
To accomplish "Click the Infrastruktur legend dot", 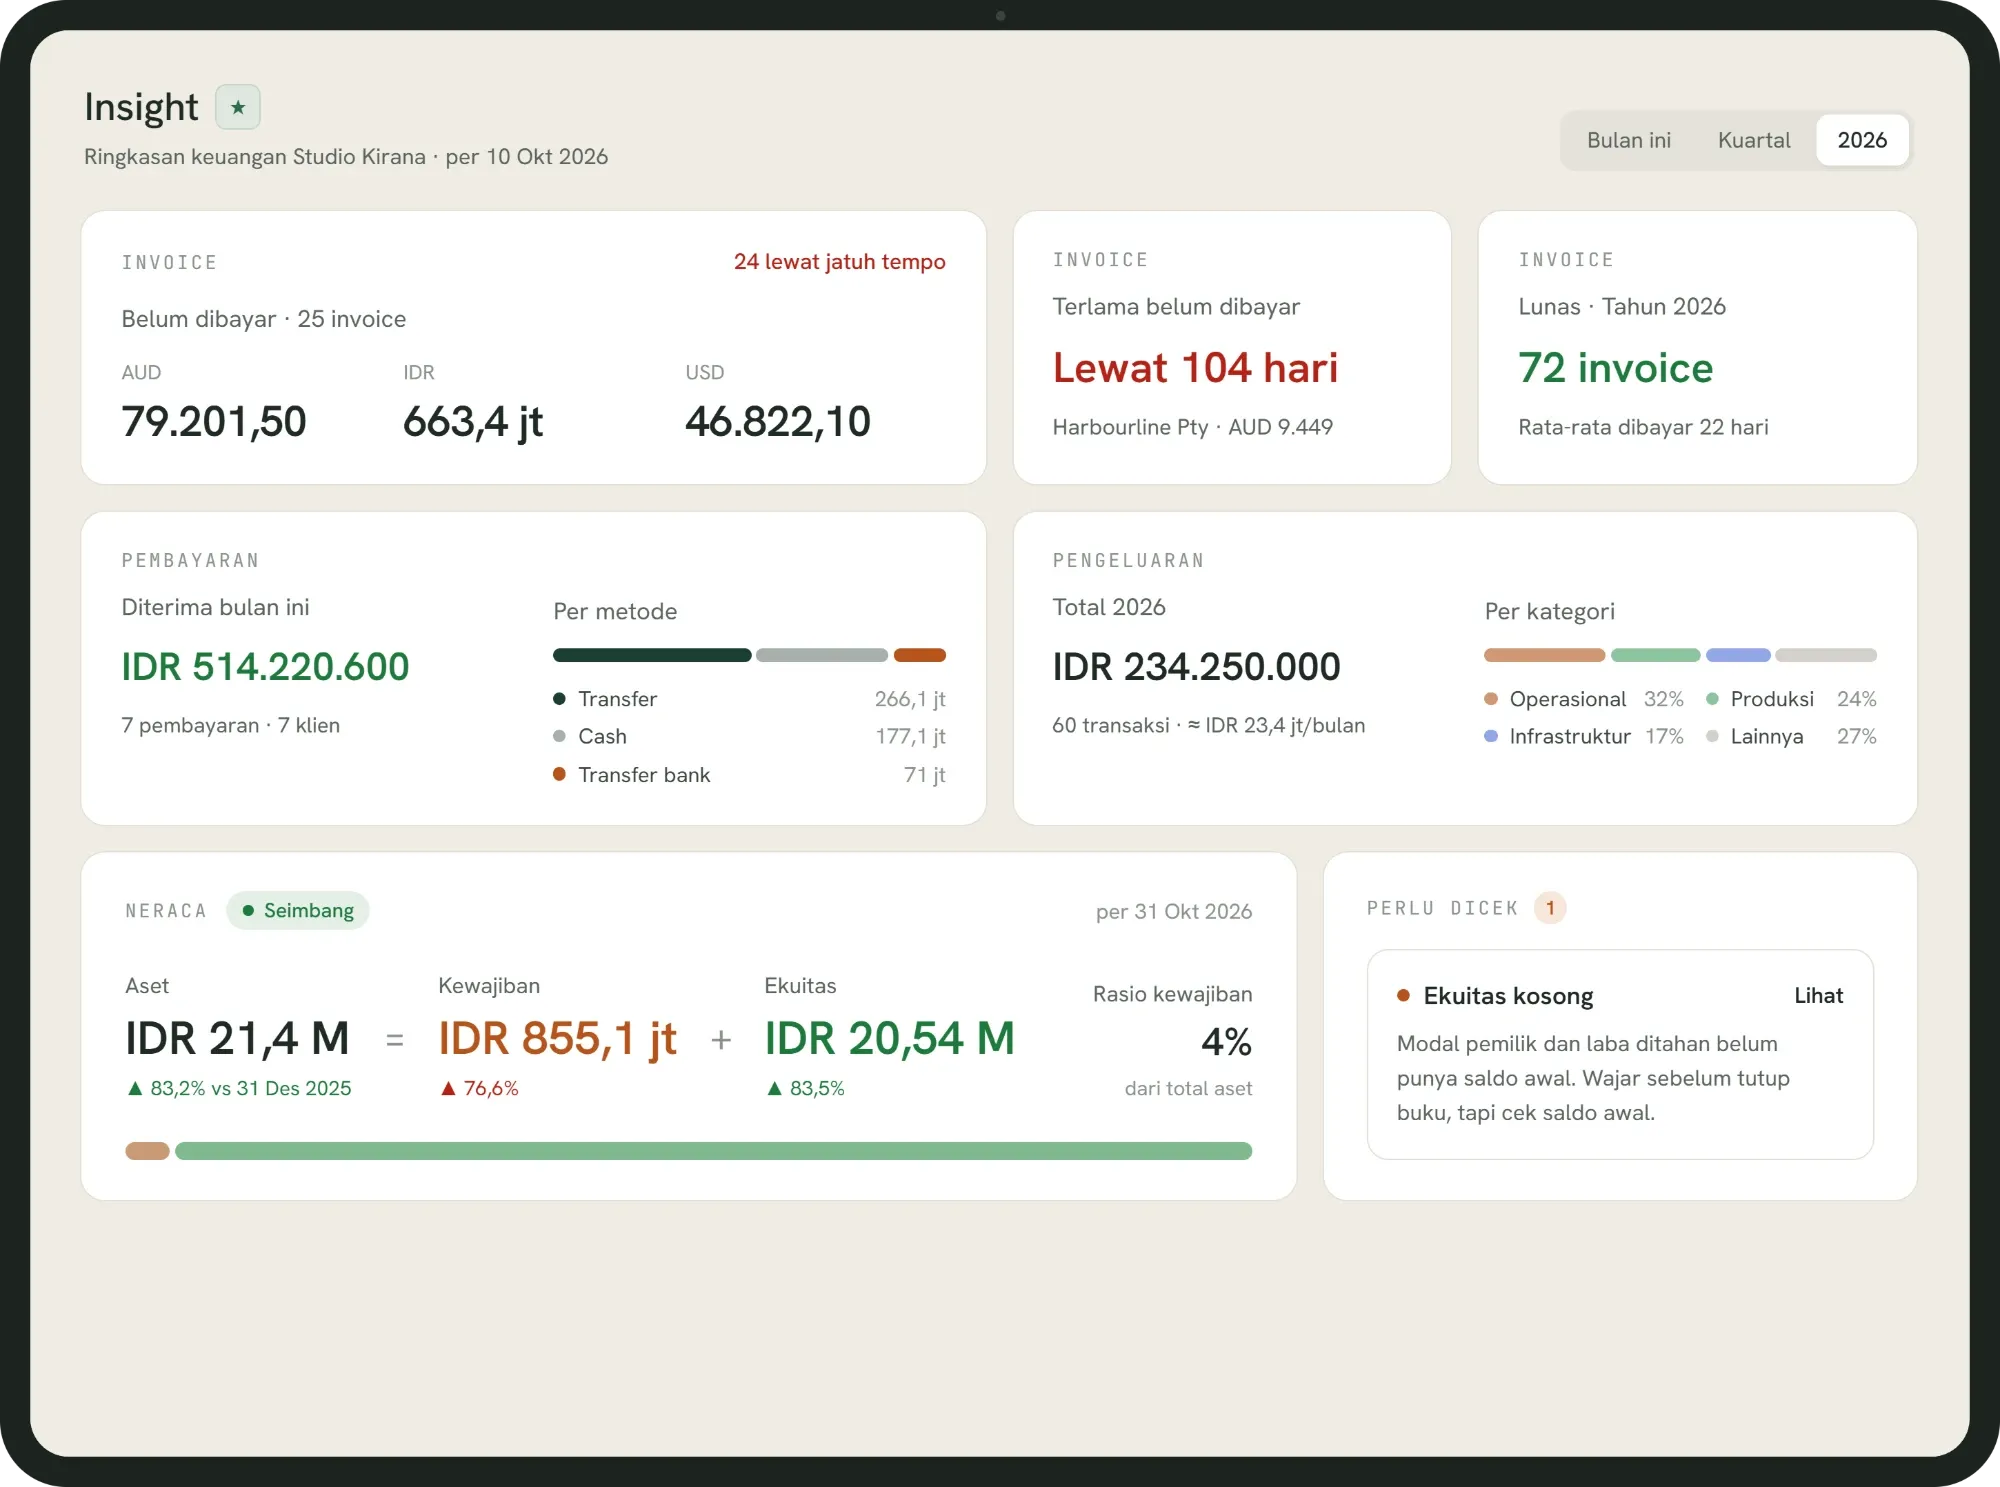I will (1491, 736).
